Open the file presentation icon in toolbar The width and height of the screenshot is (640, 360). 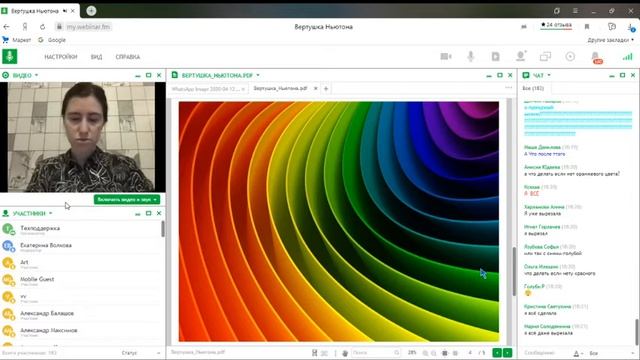[x=496, y=56]
